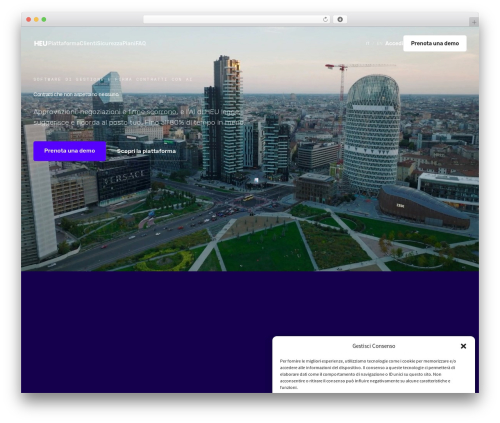This screenshot has height=423, width=500.
Task: Click the browser reload icon
Action: coord(325,19)
